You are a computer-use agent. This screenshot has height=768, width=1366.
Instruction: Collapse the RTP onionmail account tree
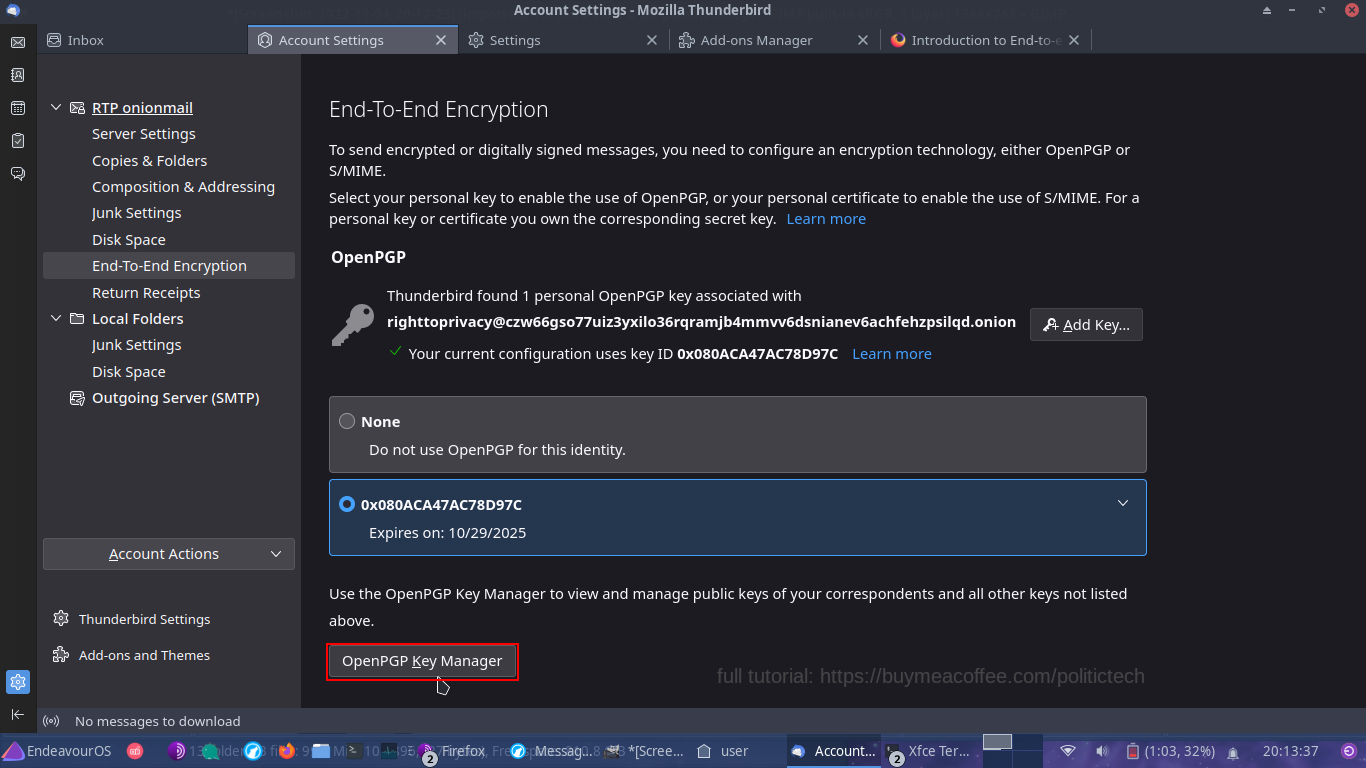tap(56, 108)
